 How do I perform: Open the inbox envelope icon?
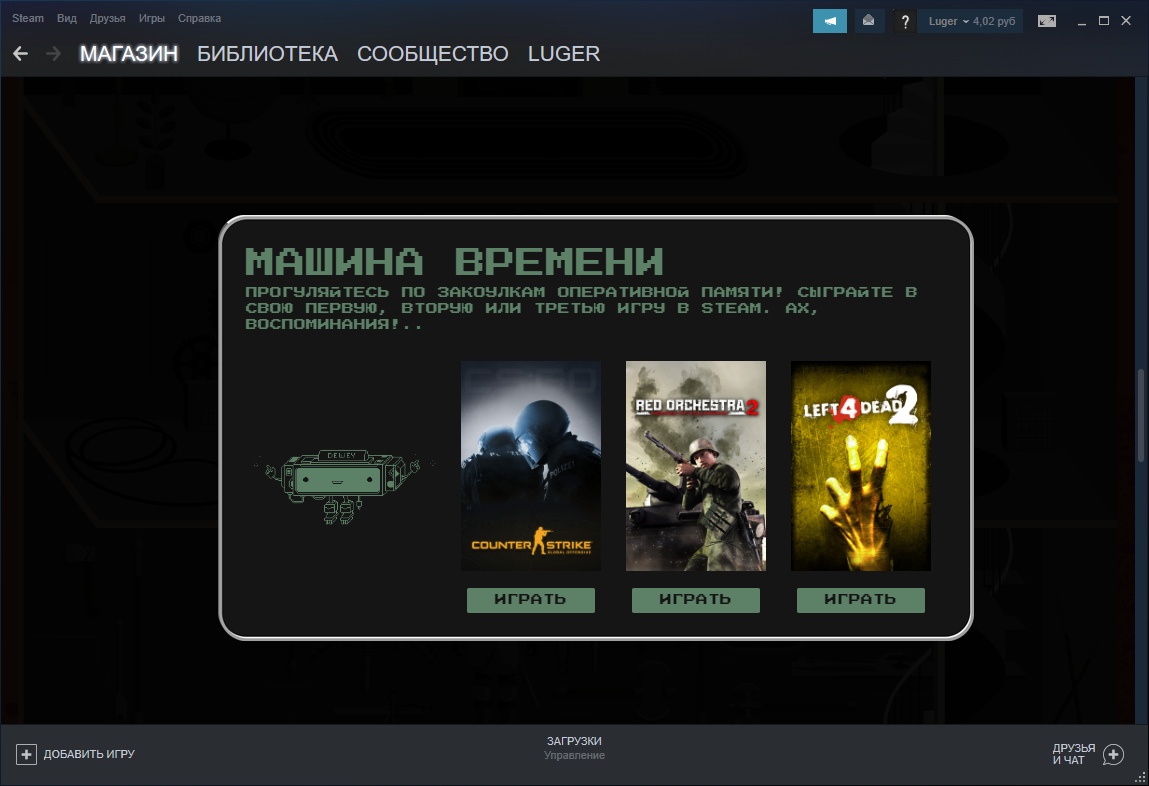(869, 21)
